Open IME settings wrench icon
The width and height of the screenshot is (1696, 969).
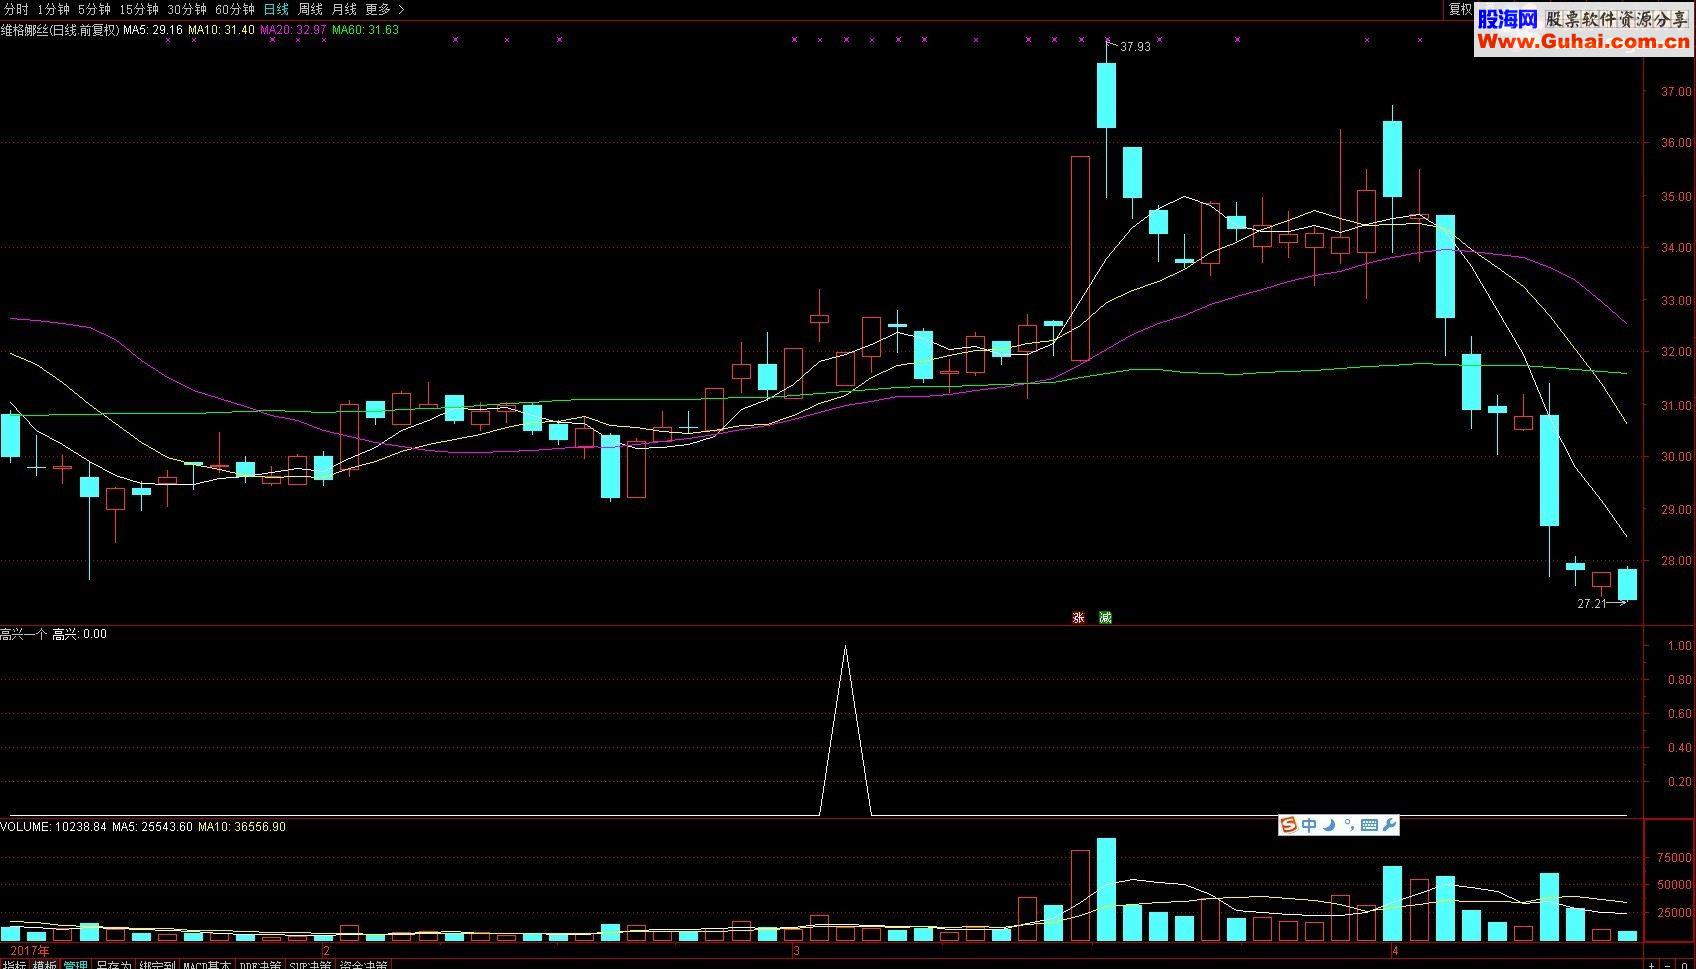point(1389,825)
